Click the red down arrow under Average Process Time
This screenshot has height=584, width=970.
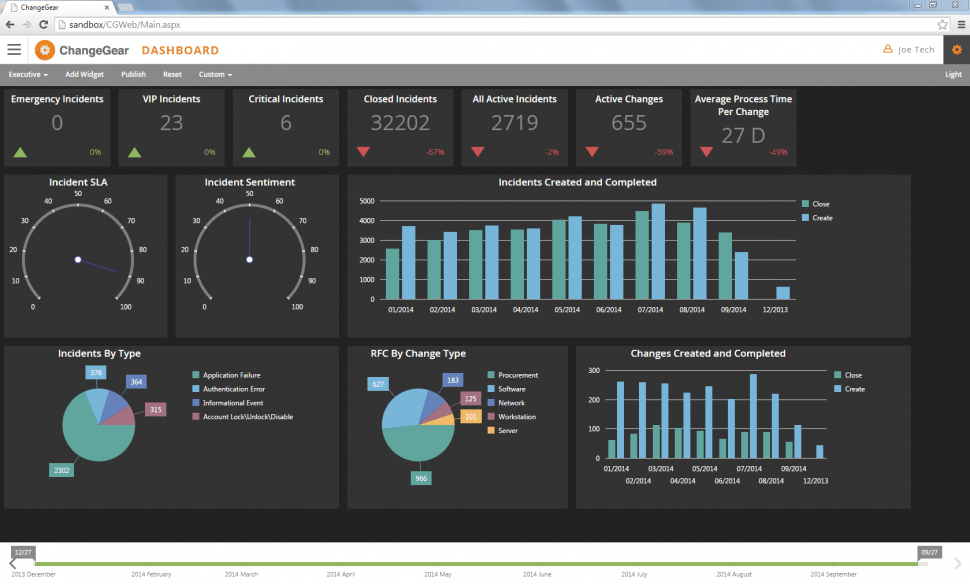(706, 152)
